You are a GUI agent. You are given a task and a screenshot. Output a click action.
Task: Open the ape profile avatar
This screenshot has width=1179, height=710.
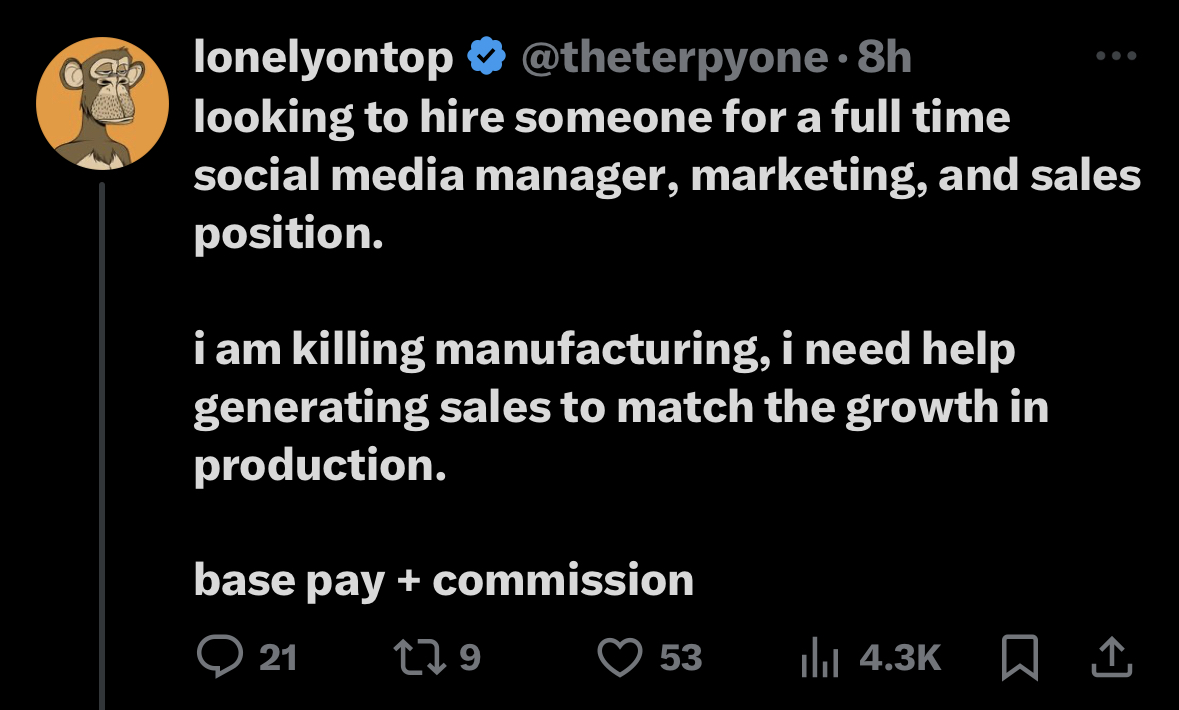[101, 103]
